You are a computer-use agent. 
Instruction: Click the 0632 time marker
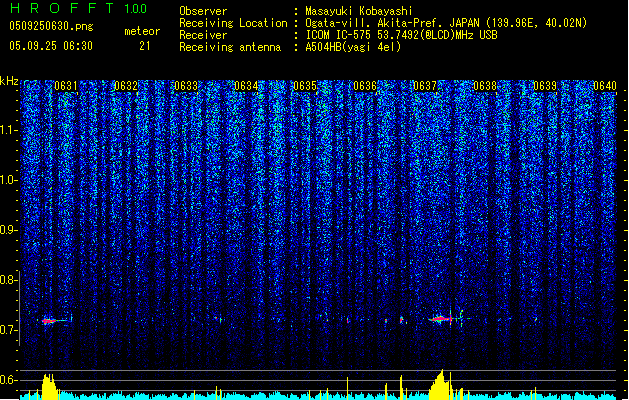[126, 86]
